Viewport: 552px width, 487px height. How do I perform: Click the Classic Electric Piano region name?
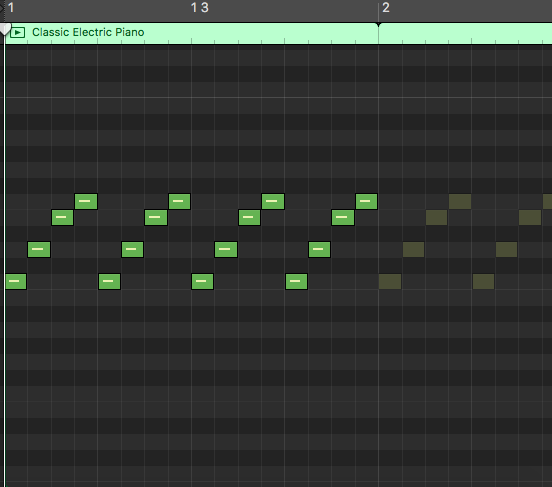tap(88, 32)
